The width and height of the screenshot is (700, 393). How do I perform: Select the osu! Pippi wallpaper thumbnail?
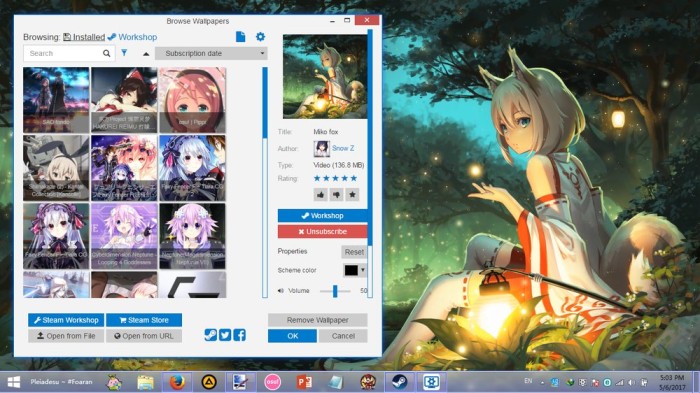click(x=192, y=100)
